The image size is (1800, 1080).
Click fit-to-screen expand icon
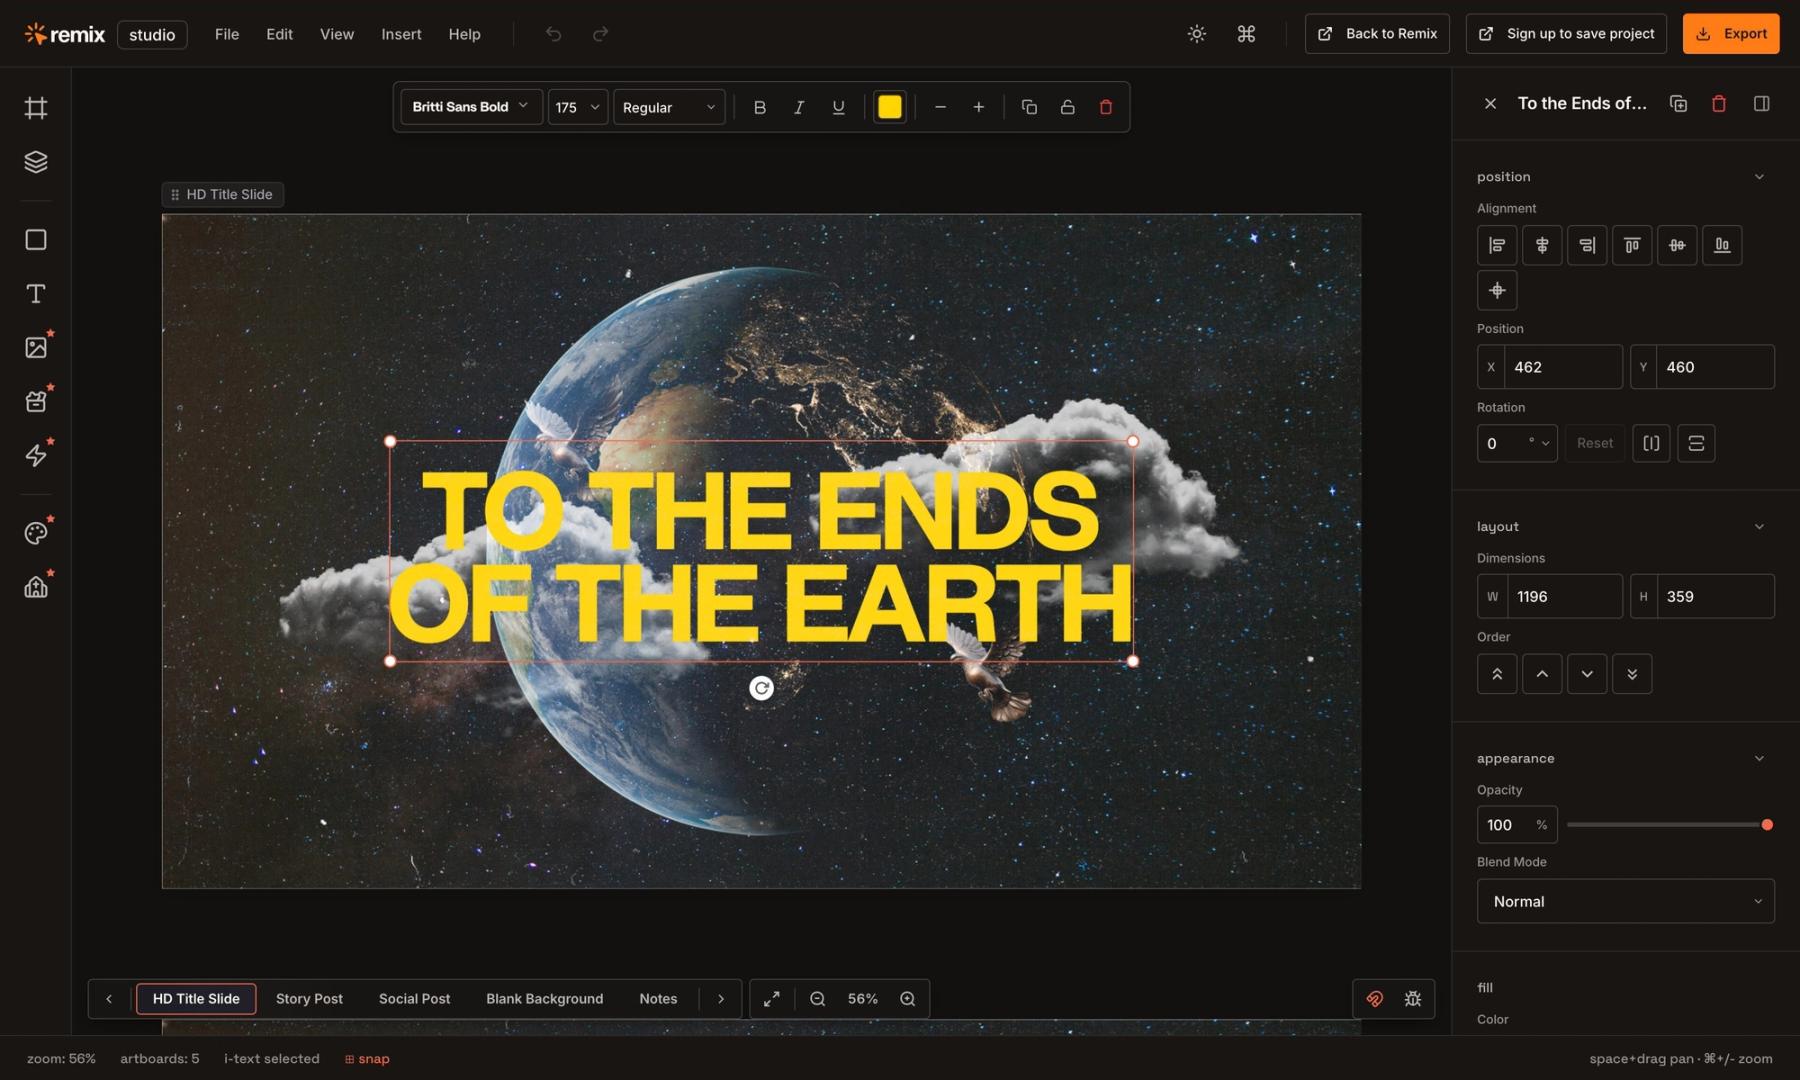pyautogui.click(x=772, y=999)
